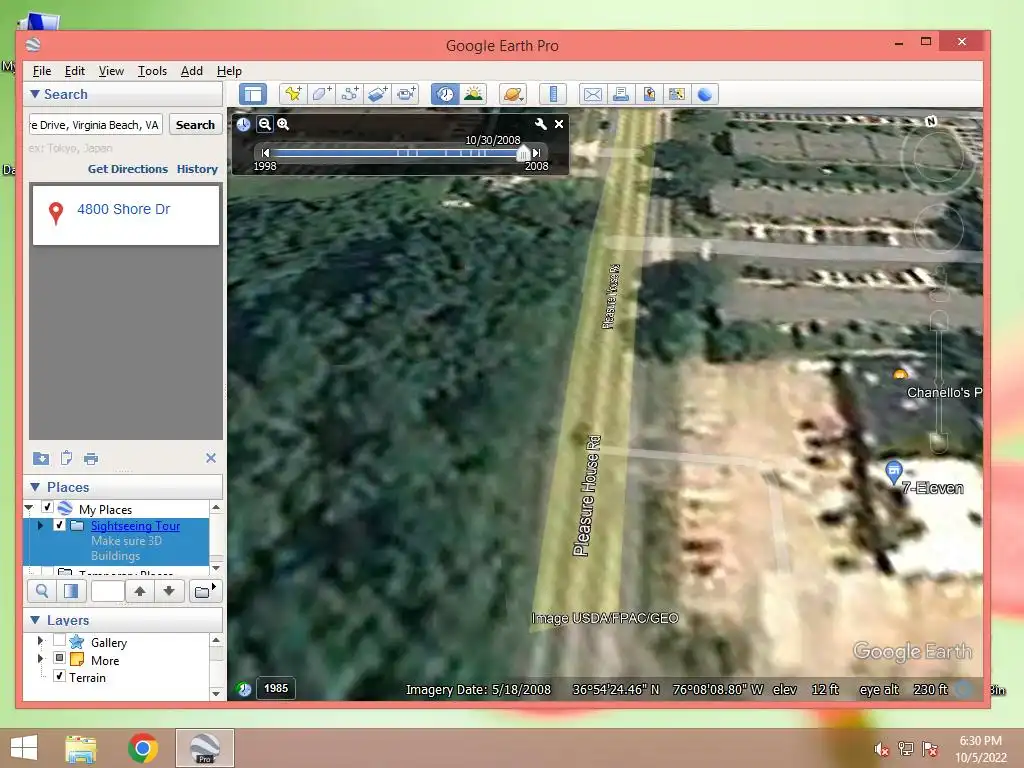This screenshot has height=768, width=1024.
Task: Open the planet switcher icon
Action: click(513, 94)
